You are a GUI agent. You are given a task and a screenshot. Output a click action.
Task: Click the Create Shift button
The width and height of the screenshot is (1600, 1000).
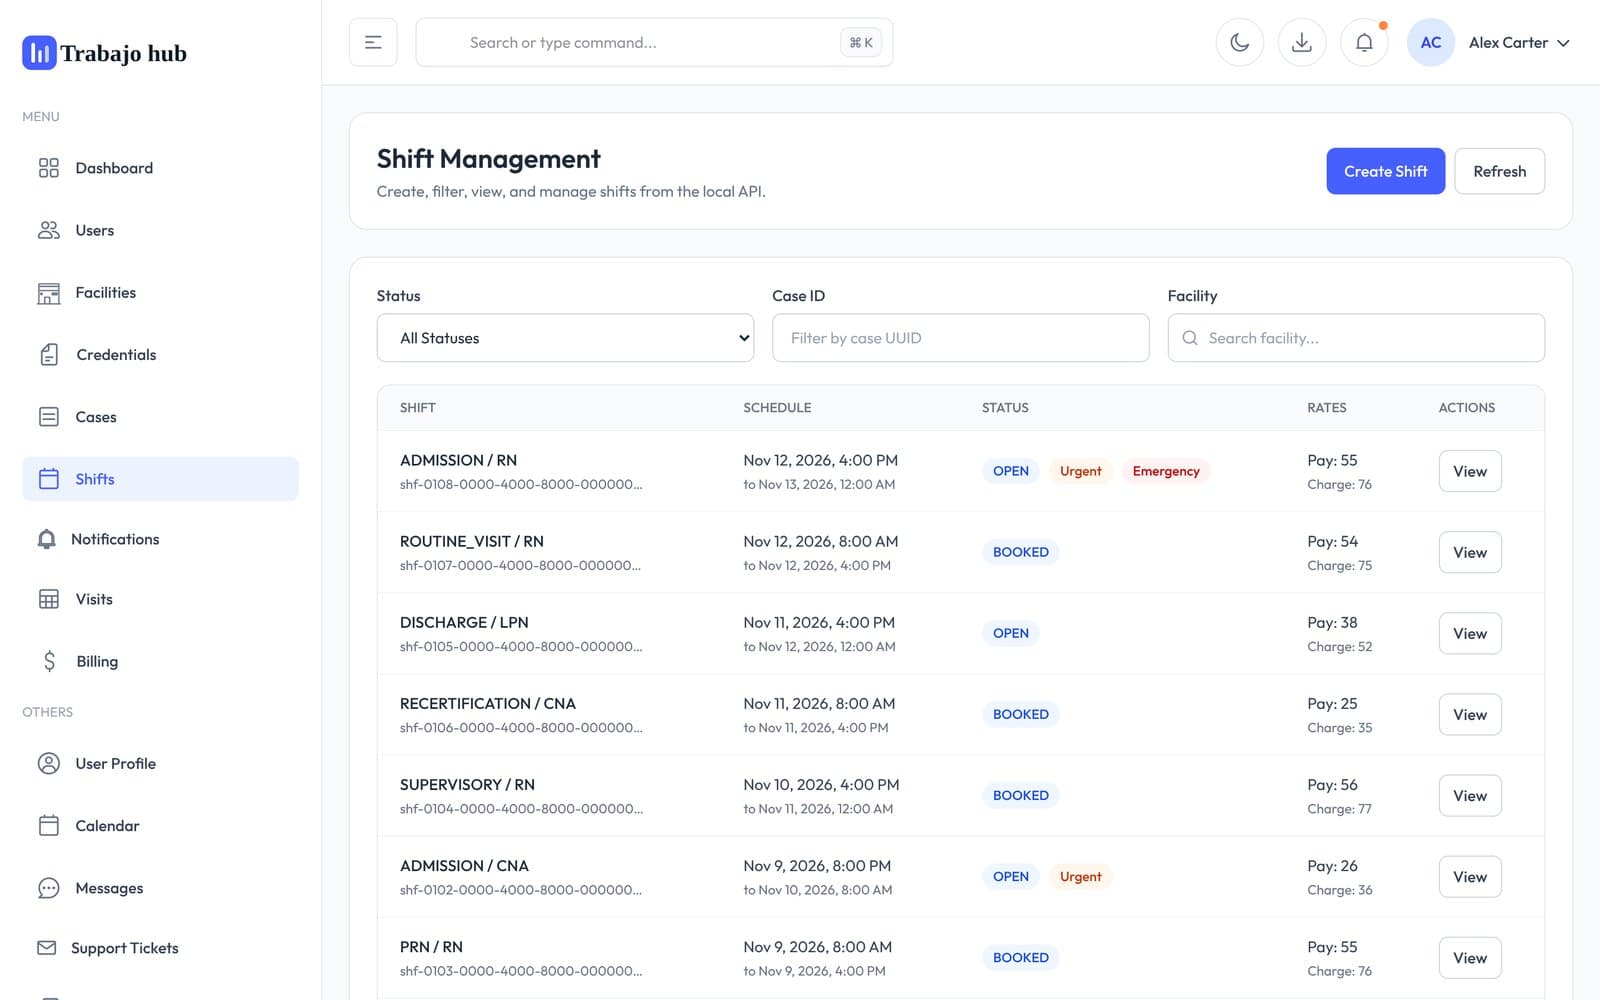1385,171
